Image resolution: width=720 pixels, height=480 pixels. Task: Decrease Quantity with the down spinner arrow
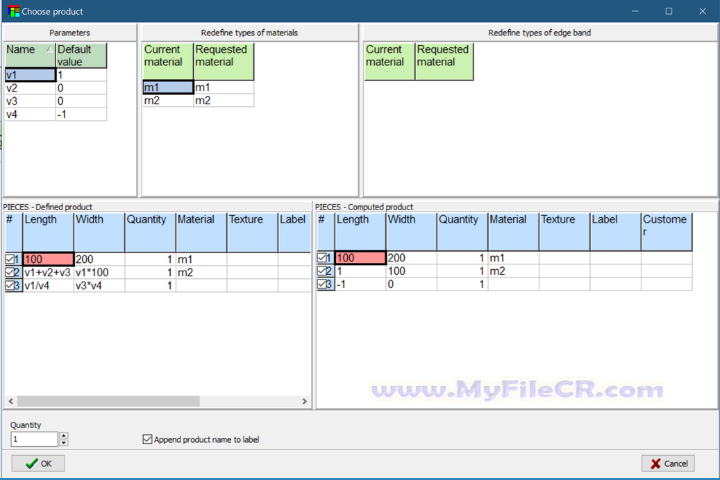point(64,443)
